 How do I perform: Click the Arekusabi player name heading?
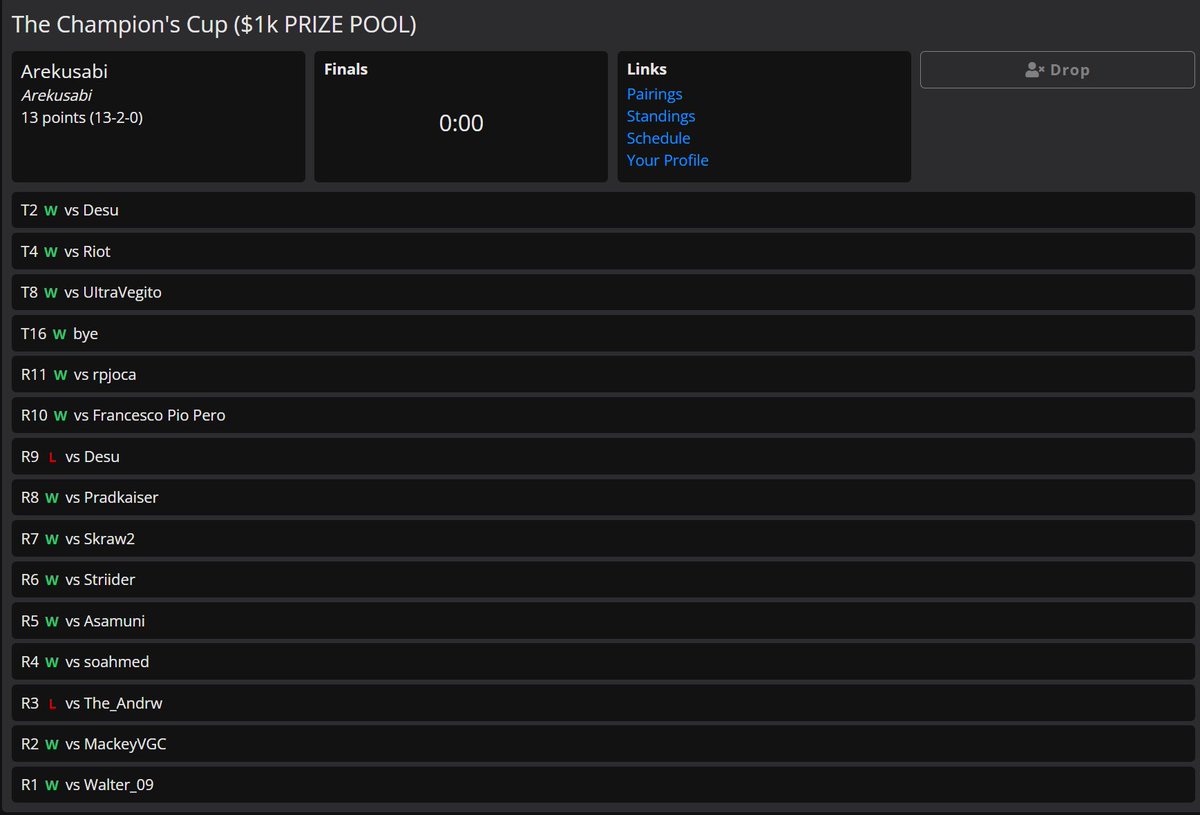click(64, 72)
